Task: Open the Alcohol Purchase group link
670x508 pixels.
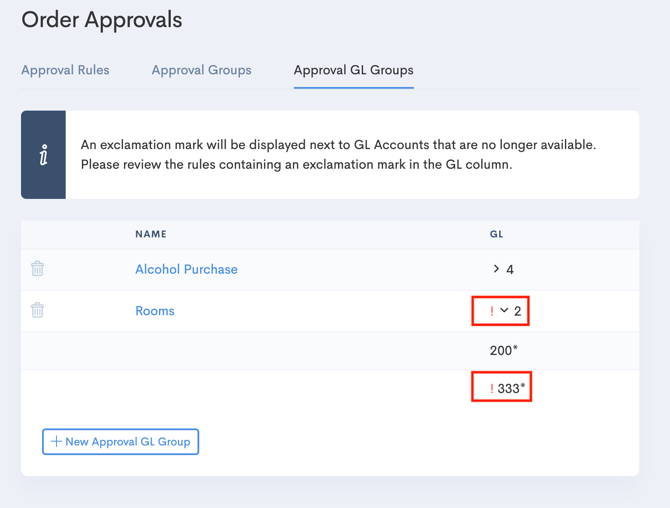Action: (x=186, y=269)
